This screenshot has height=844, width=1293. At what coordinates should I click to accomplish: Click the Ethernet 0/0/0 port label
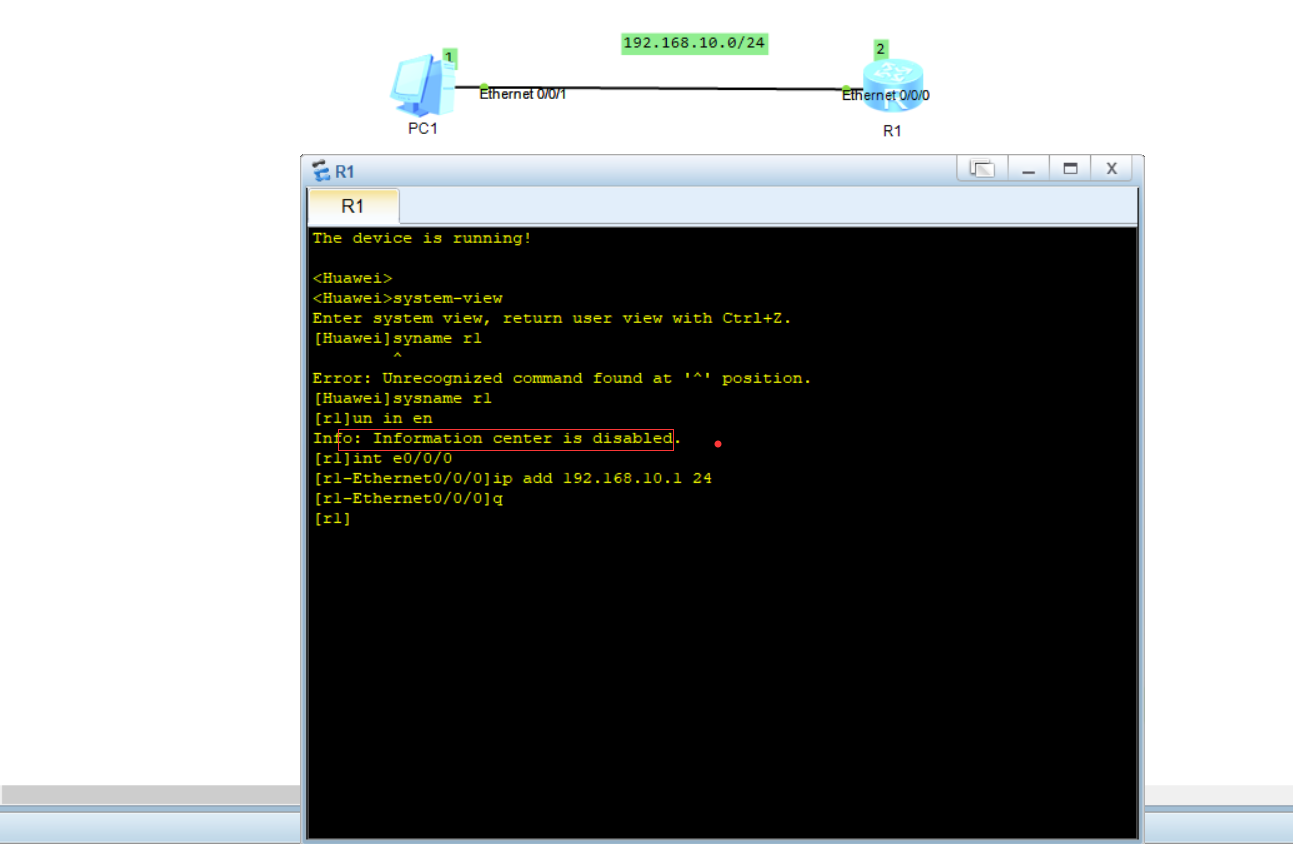pyautogui.click(x=886, y=95)
